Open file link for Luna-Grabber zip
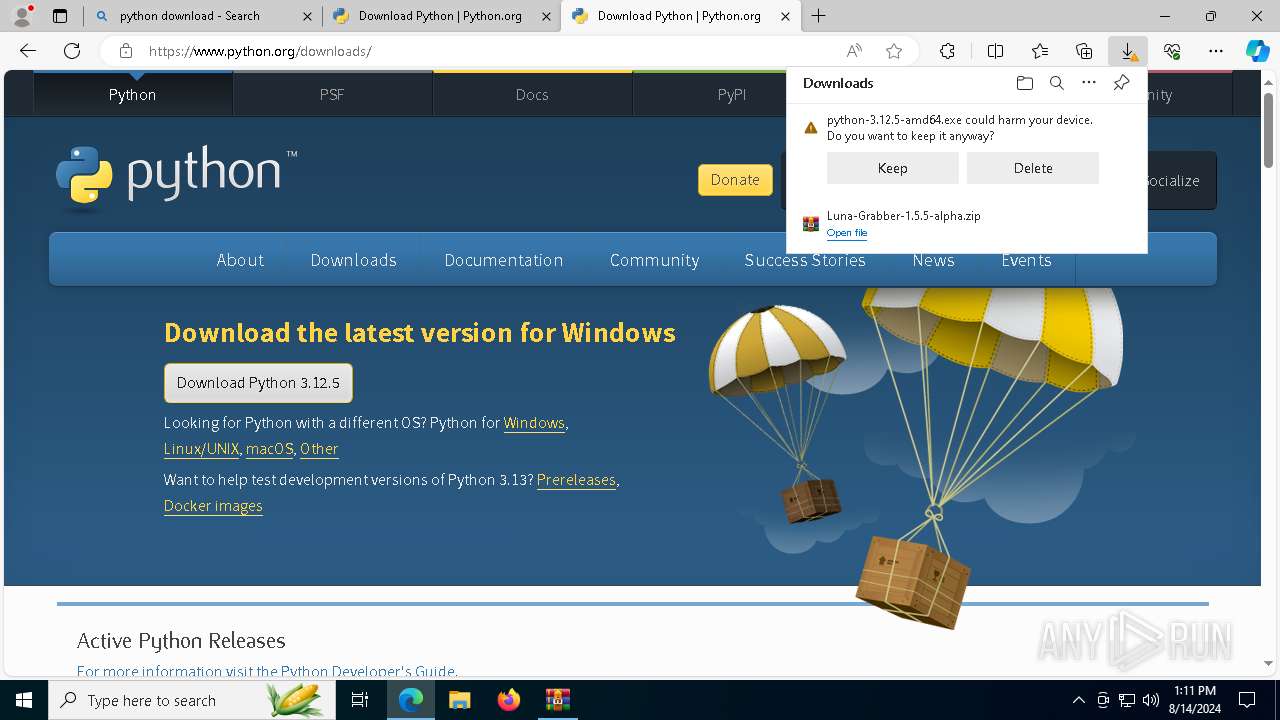This screenshot has height=720, width=1280. click(847, 233)
